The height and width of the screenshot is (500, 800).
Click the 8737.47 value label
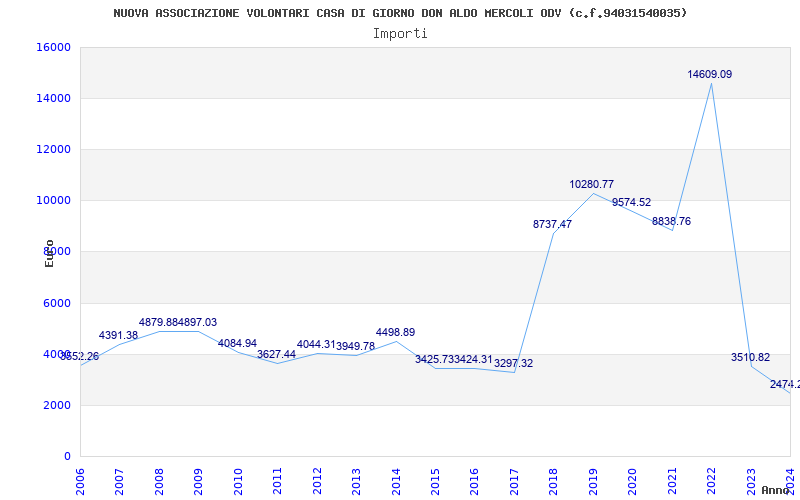[552, 224]
